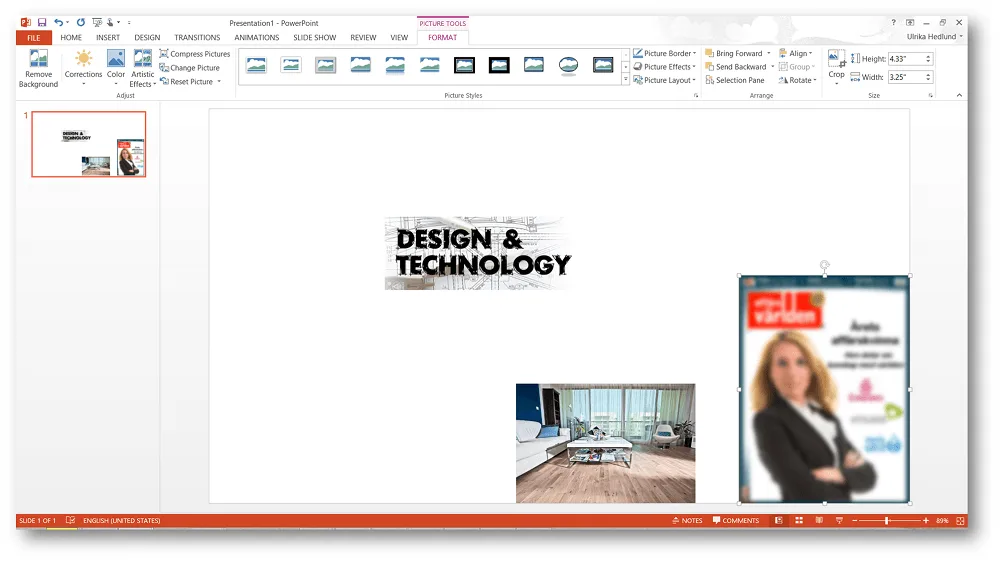The width and height of the screenshot is (1000, 562).
Task: Switch to the ANIMATIONS tab
Action: [x=256, y=38]
